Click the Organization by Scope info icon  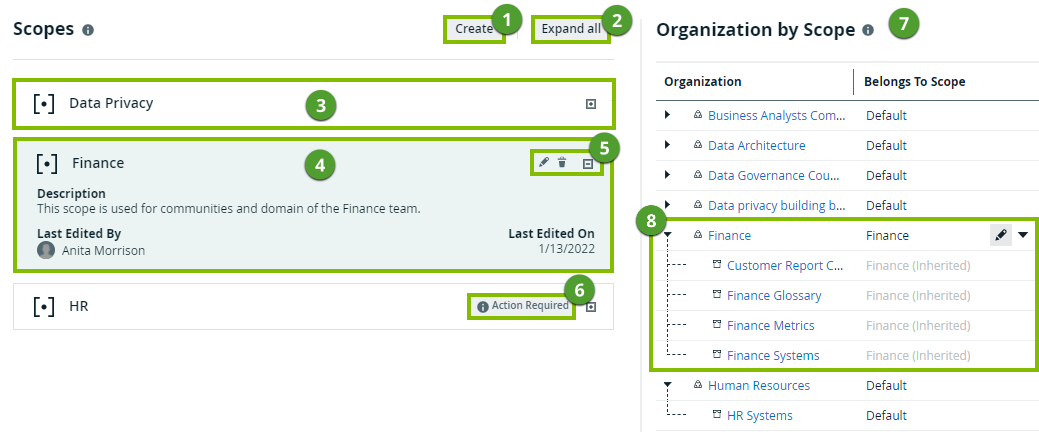click(x=868, y=30)
